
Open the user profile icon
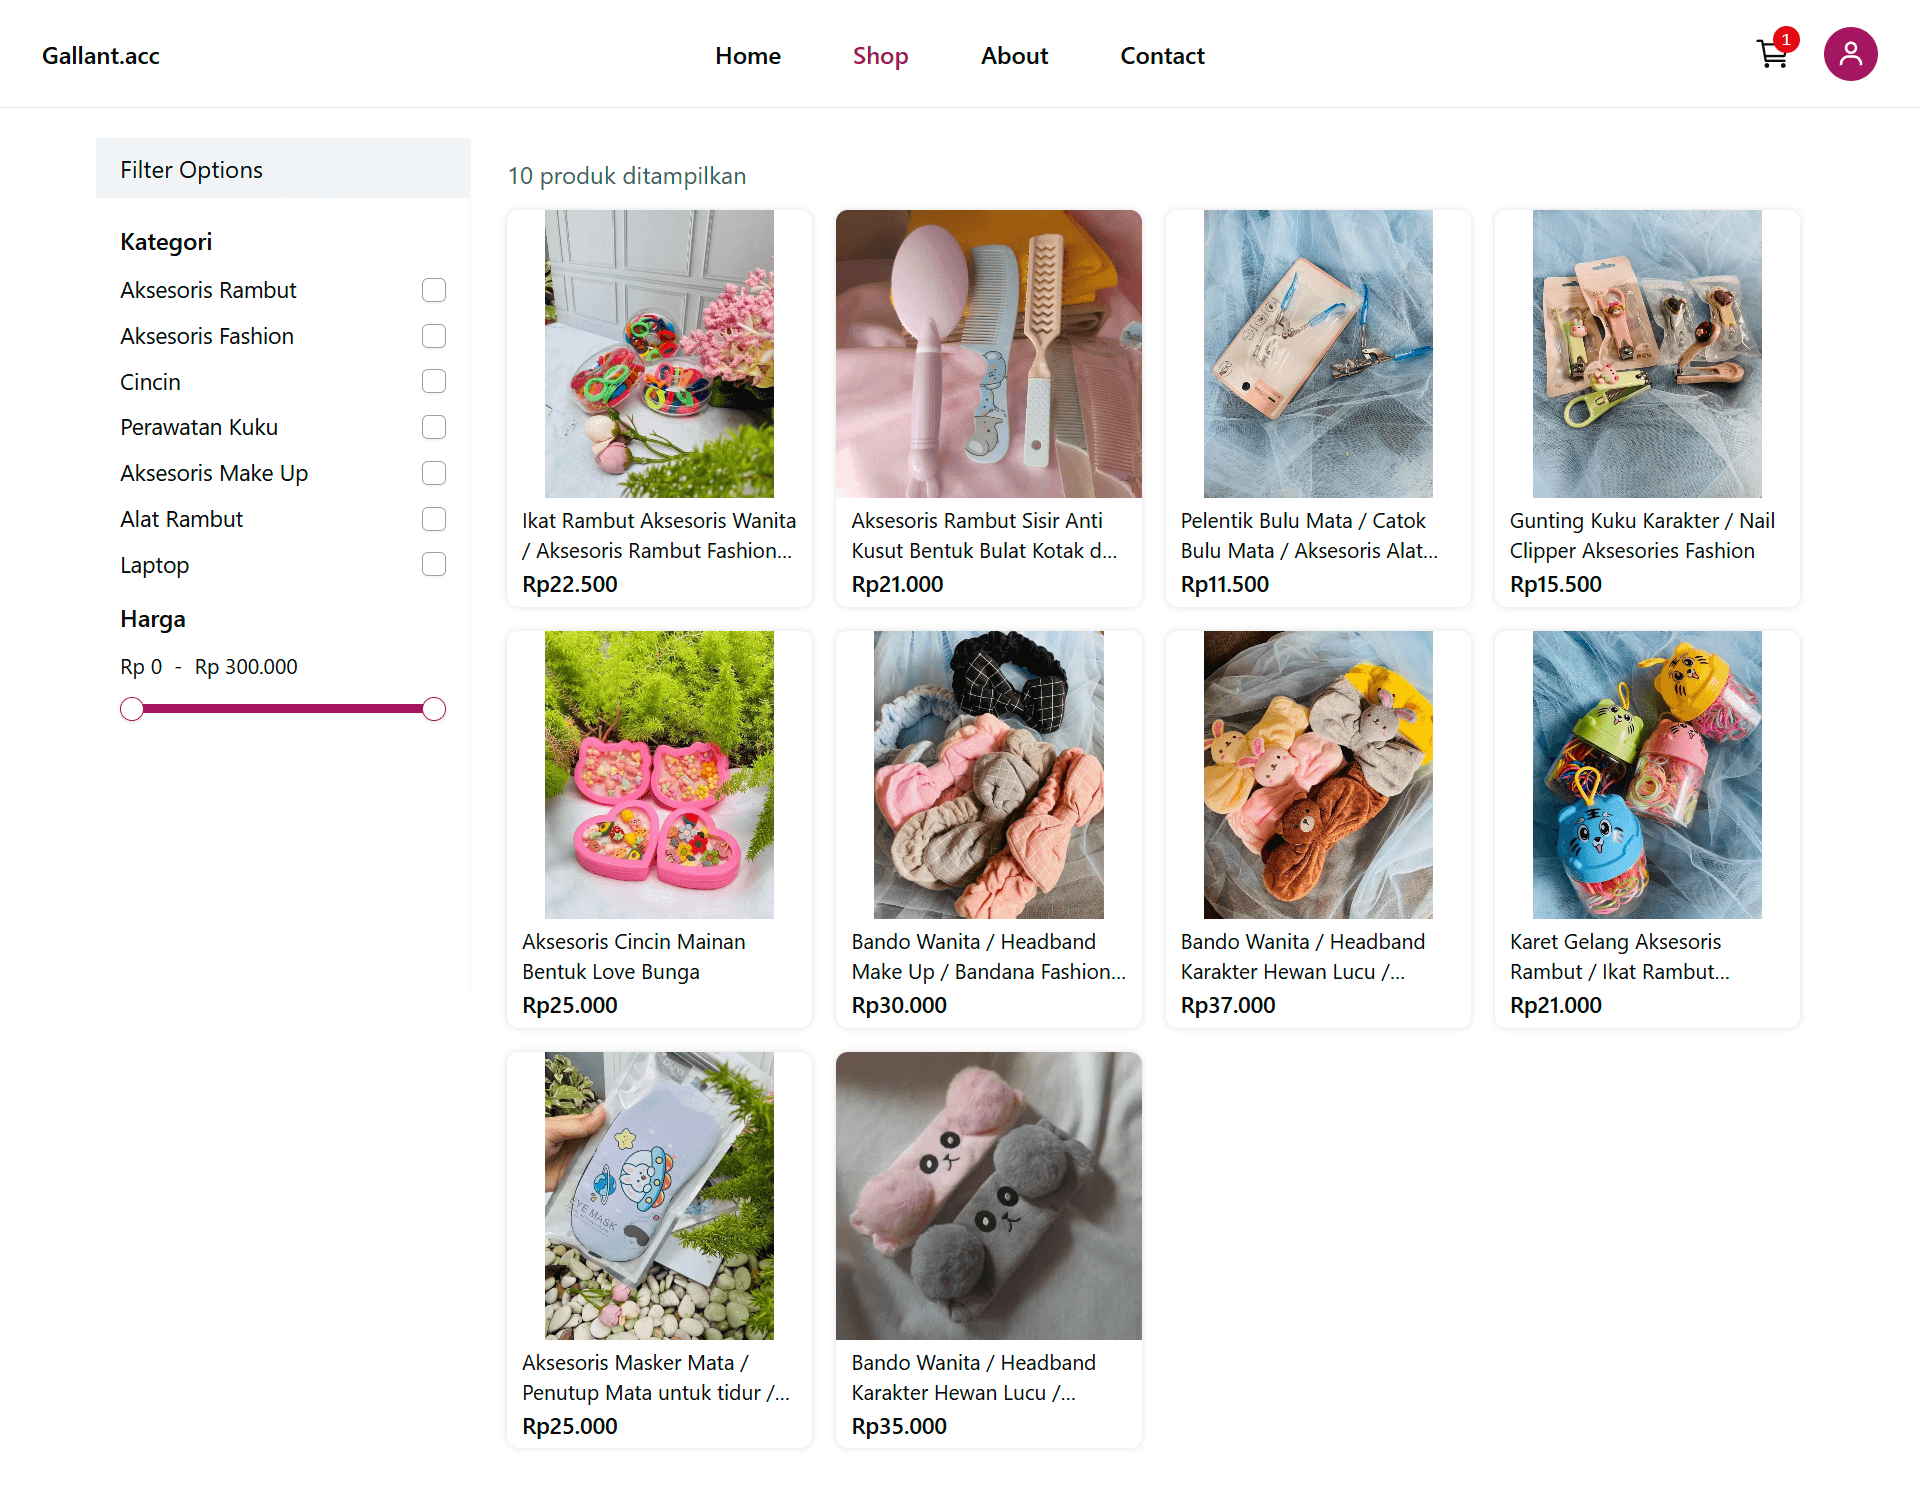(x=1850, y=54)
